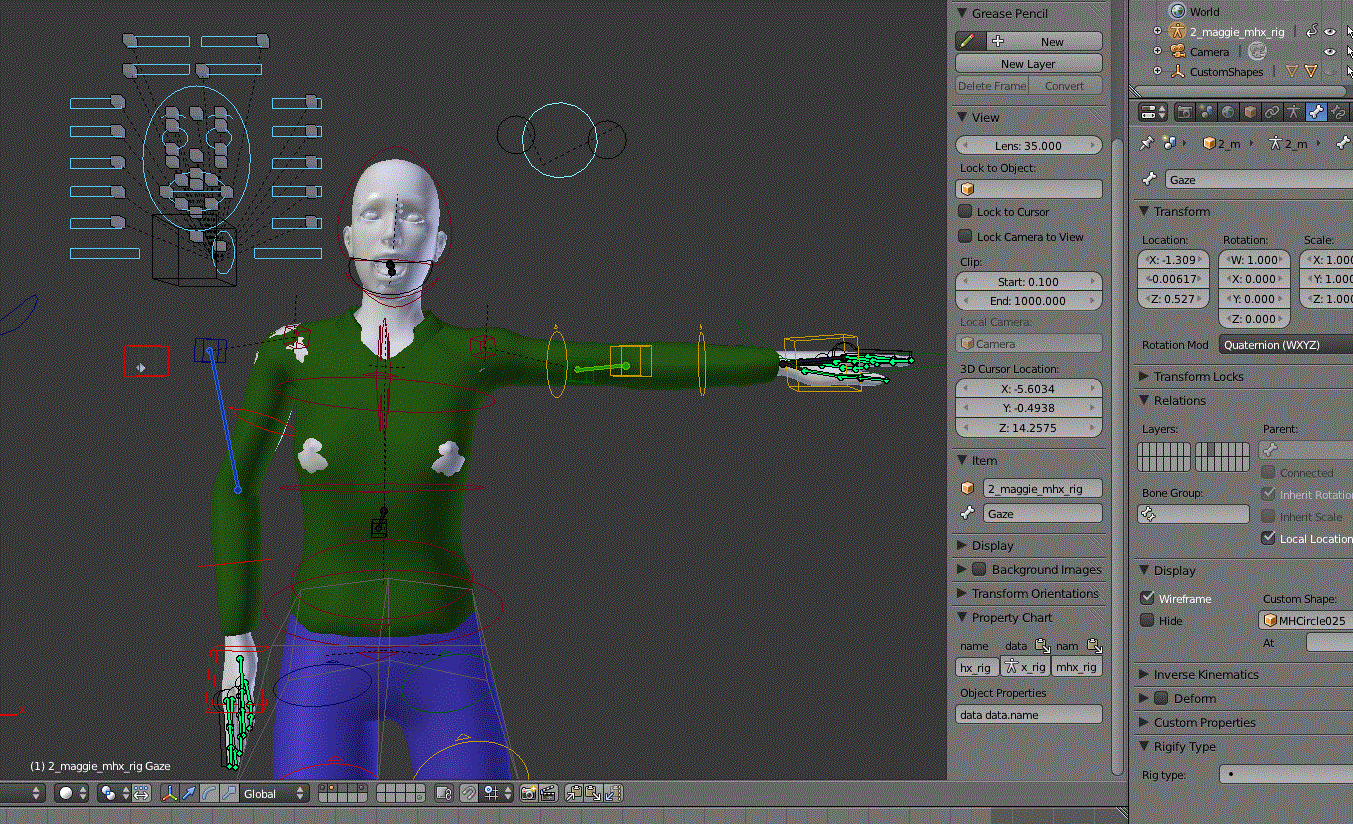Click the Delete Frame button
The height and width of the screenshot is (824, 1353).
point(992,85)
